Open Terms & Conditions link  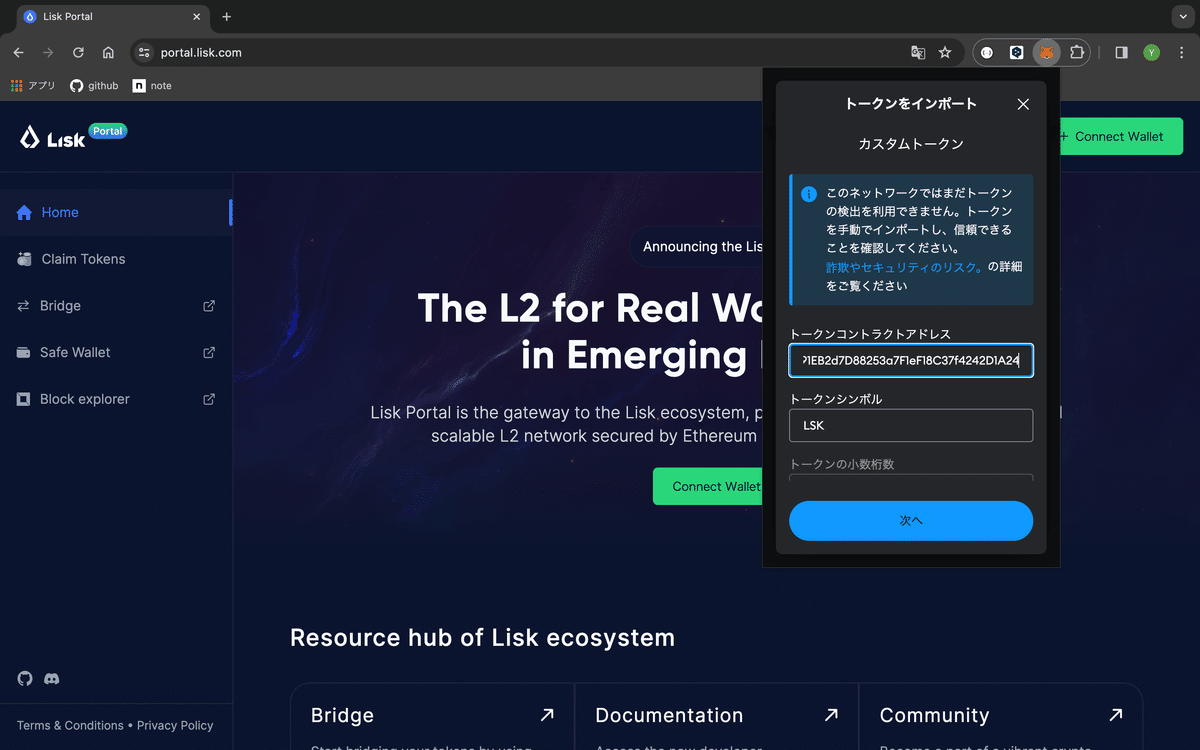coord(70,725)
